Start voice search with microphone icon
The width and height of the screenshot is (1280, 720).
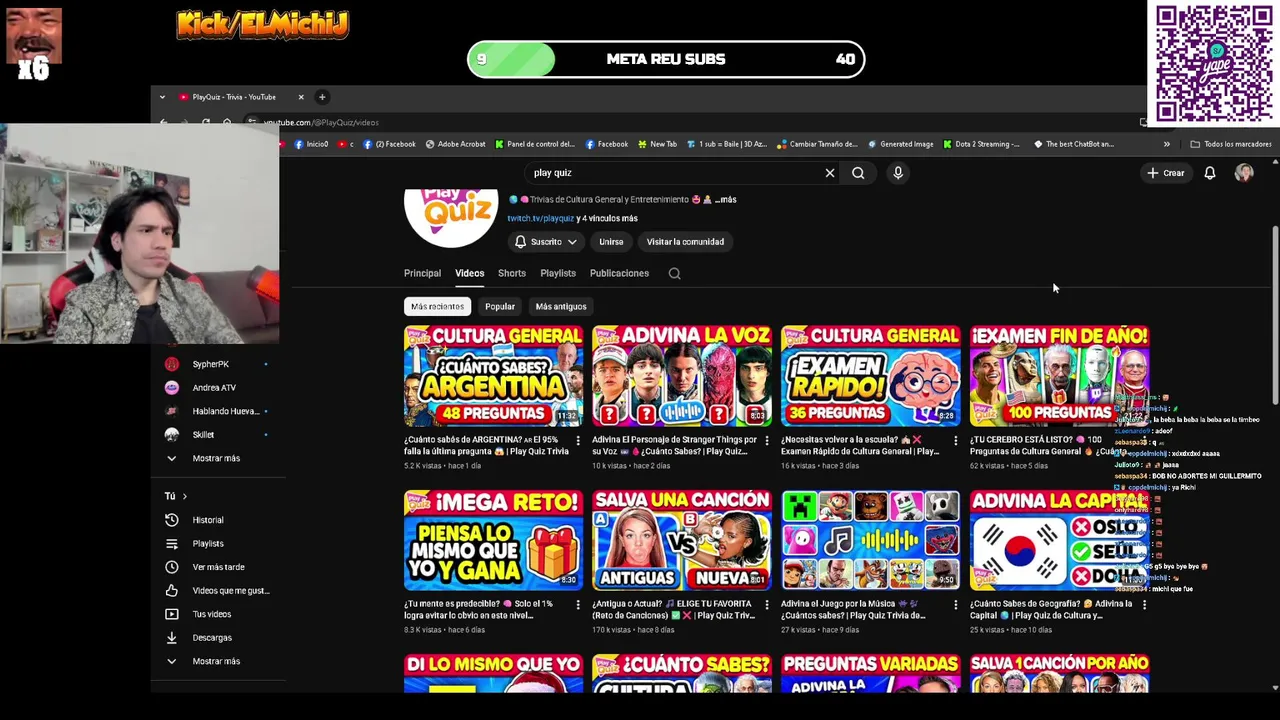coord(898,173)
